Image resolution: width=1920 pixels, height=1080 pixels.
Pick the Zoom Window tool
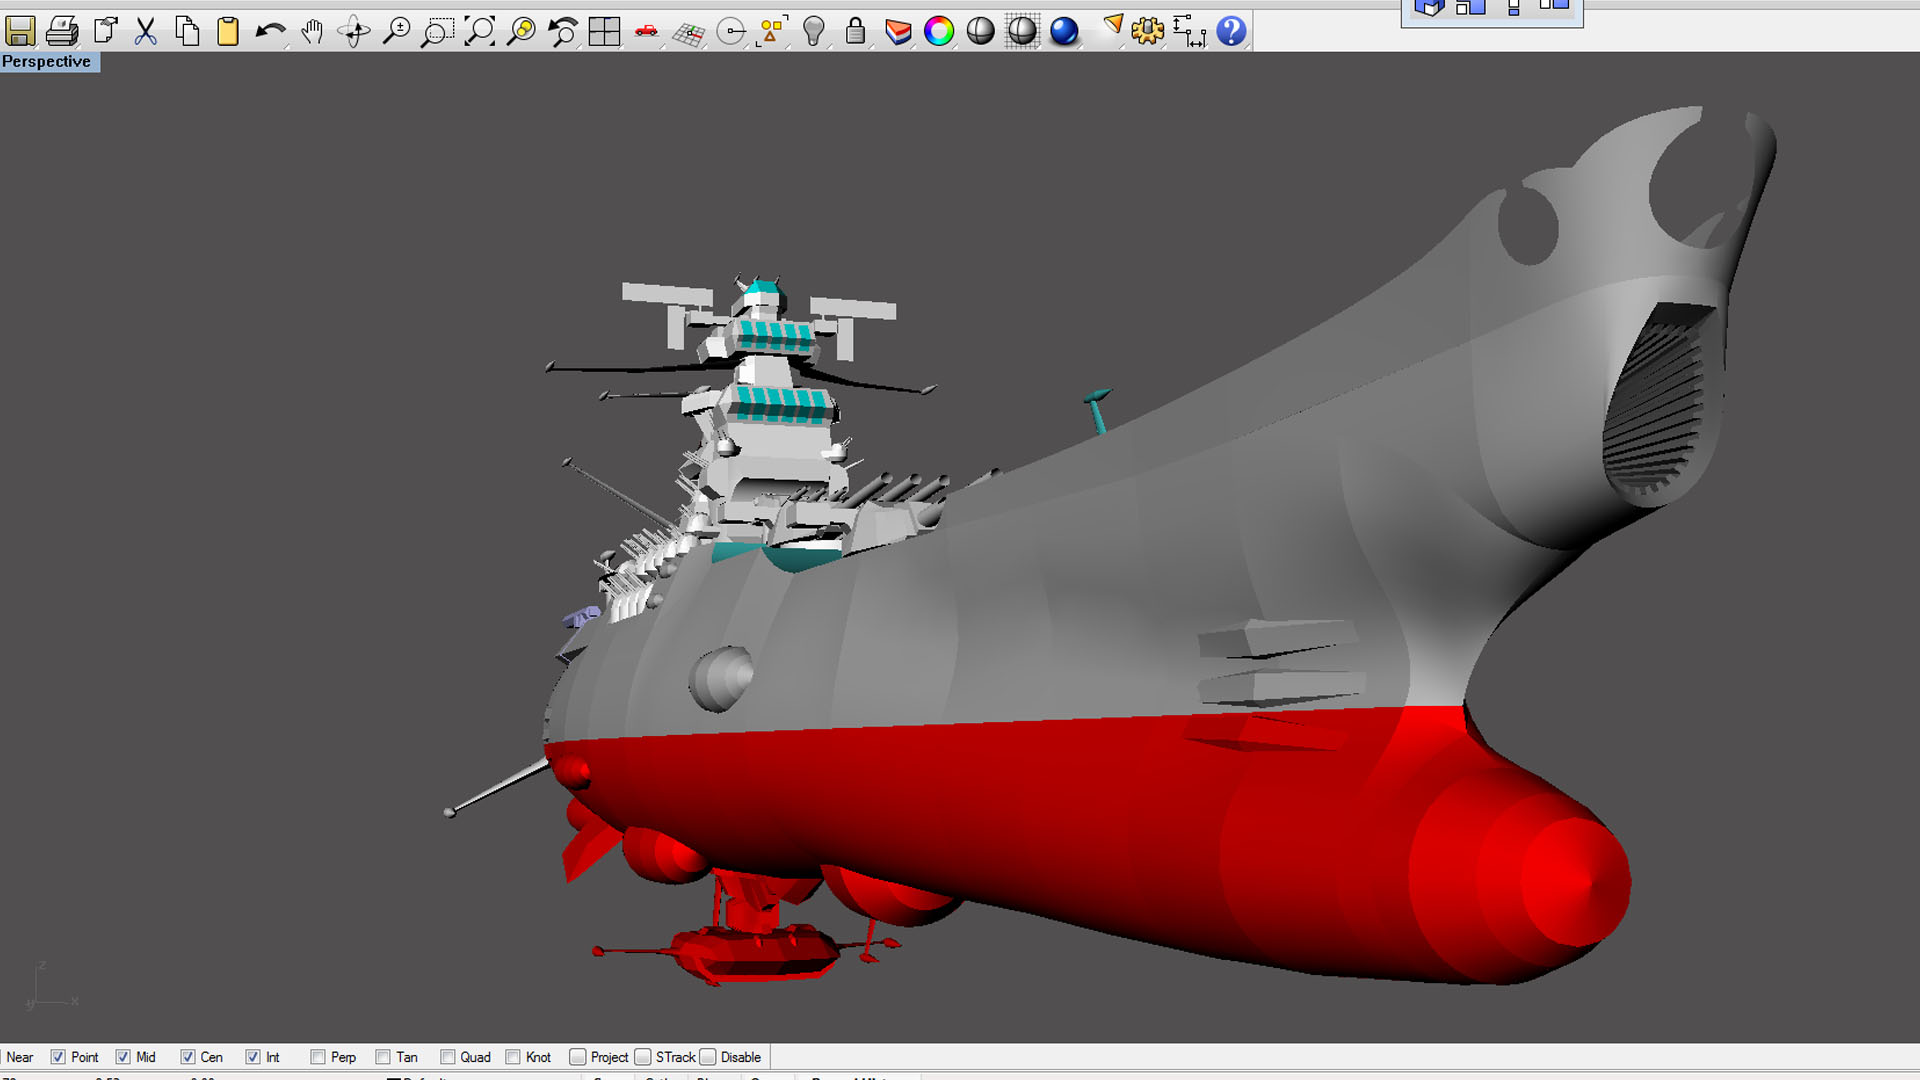[437, 31]
